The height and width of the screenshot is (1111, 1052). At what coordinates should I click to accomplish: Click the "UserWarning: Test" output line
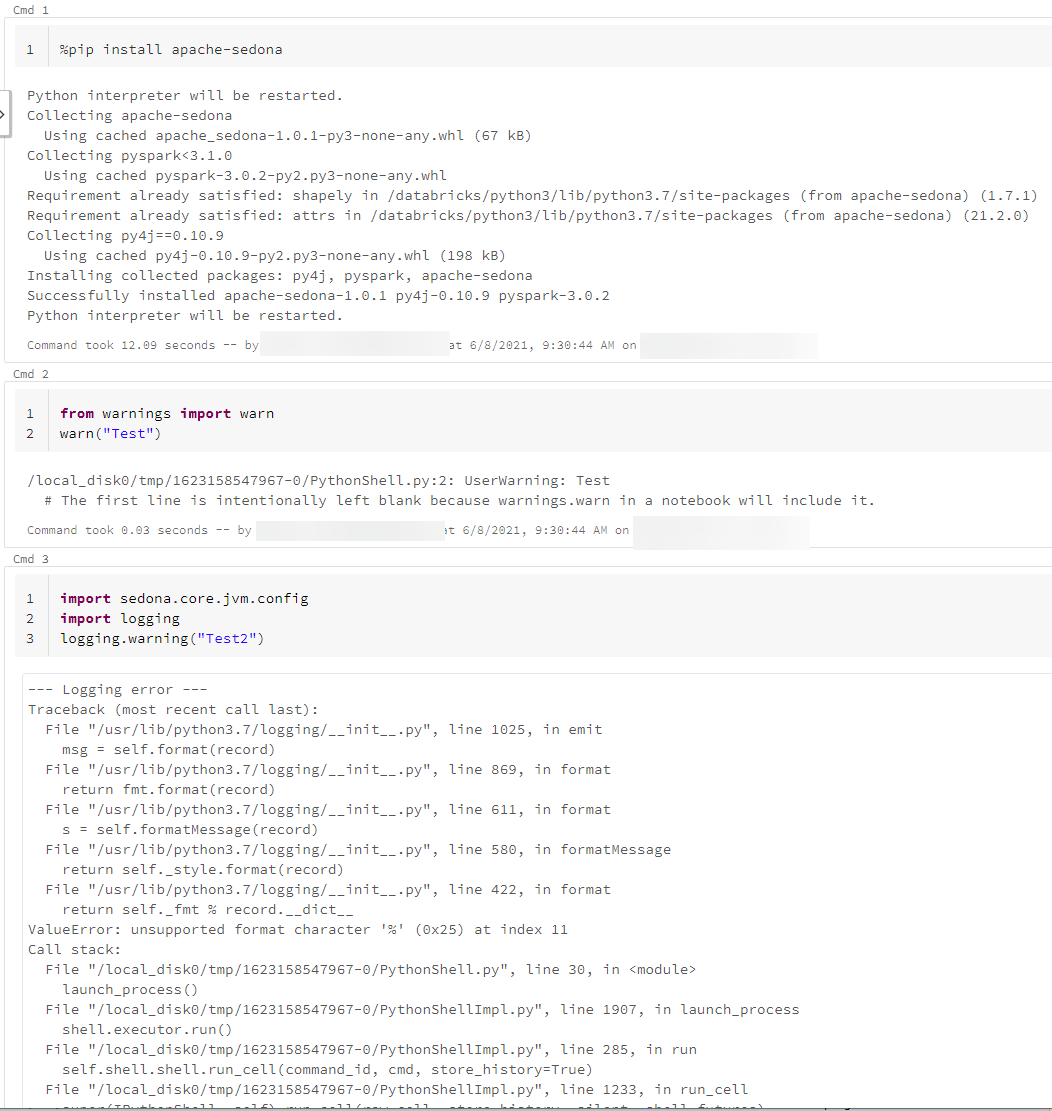pyautogui.click(x=318, y=480)
